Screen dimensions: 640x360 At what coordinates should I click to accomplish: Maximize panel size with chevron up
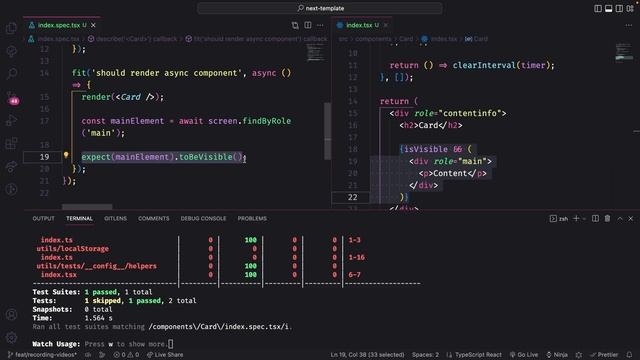pos(620,219)
